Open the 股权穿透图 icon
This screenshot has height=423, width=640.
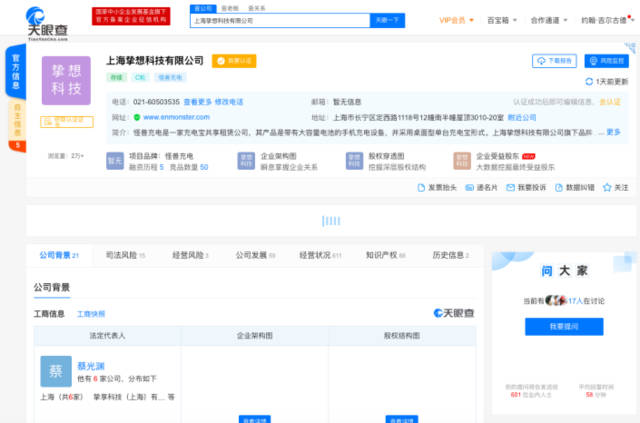click(353, 160)
